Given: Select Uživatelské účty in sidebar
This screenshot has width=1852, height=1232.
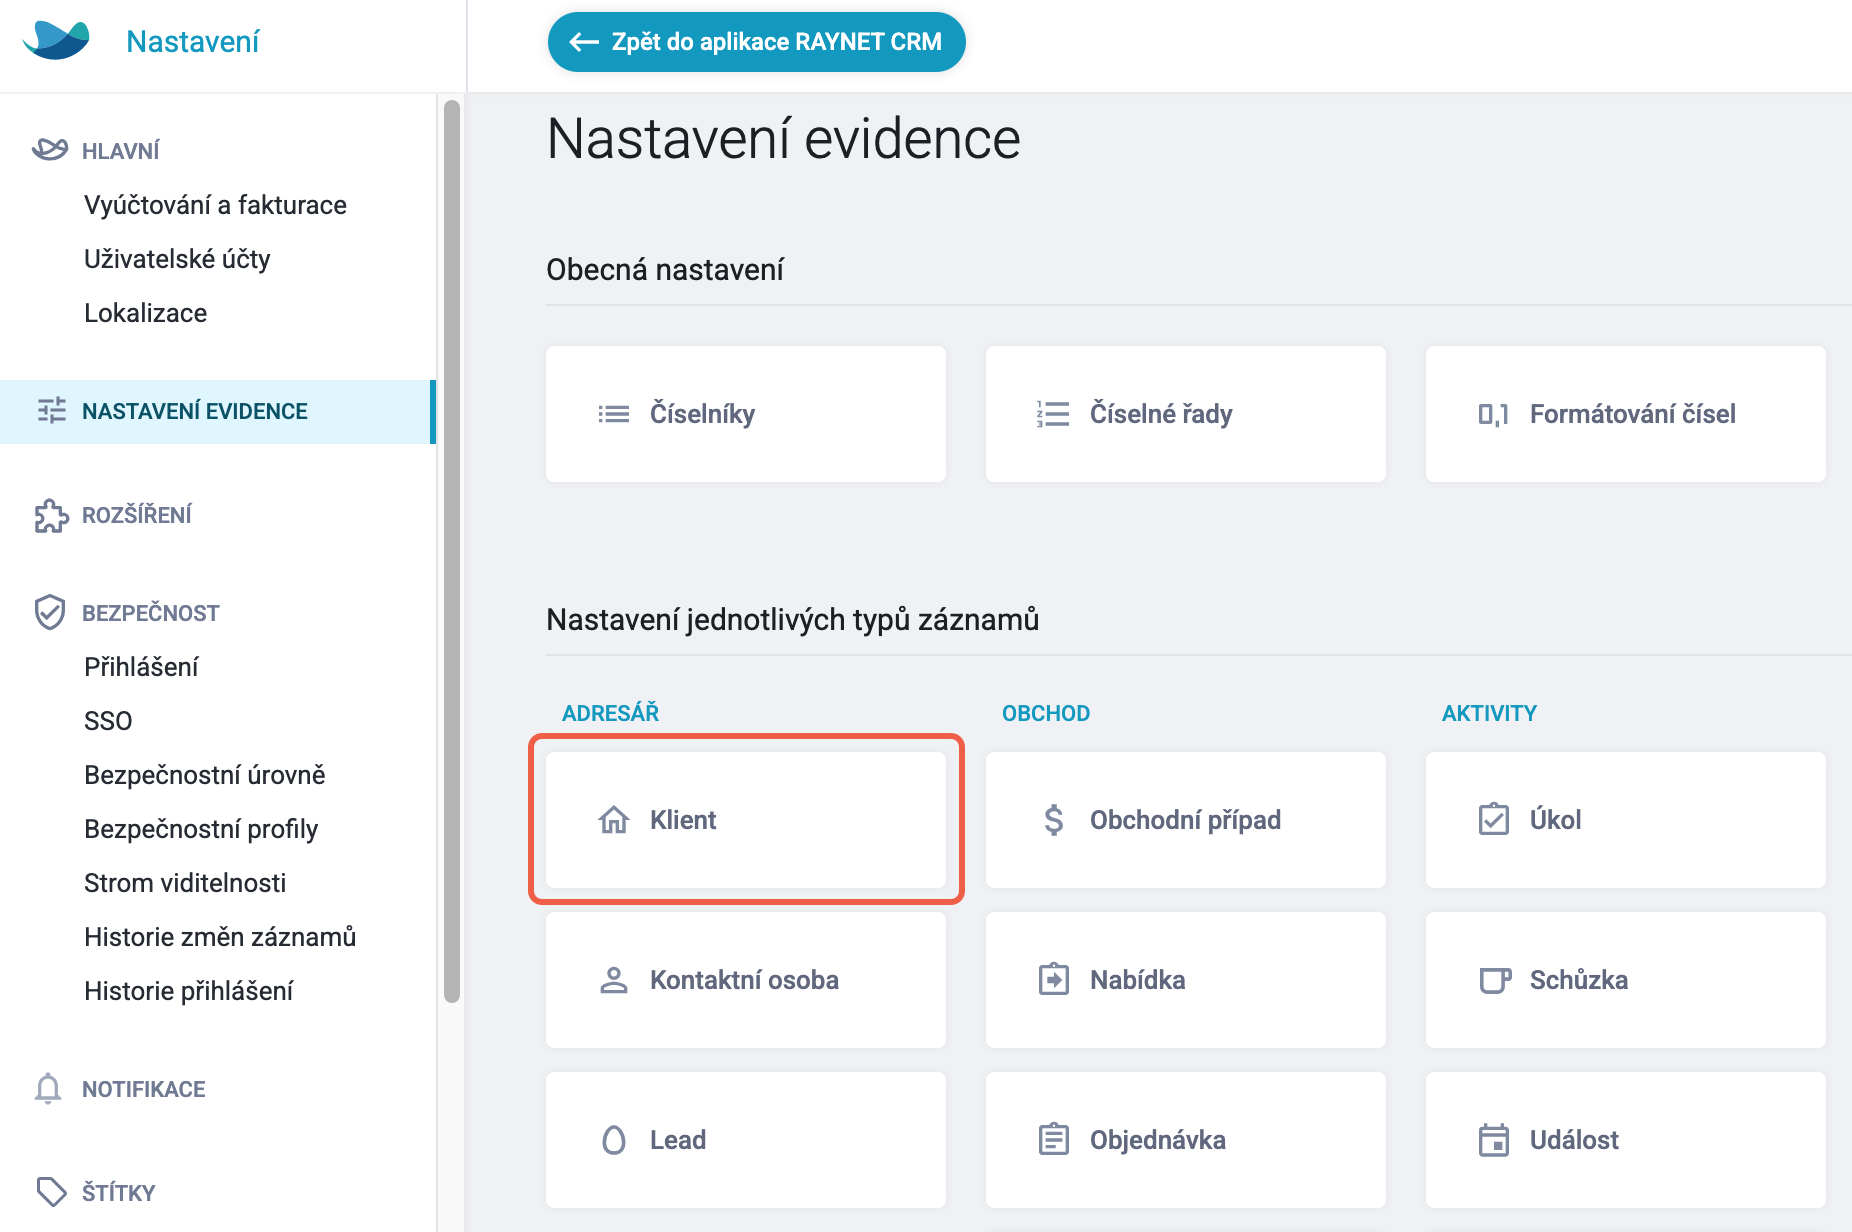Looking at the screenshot, I should click(177, 259).
